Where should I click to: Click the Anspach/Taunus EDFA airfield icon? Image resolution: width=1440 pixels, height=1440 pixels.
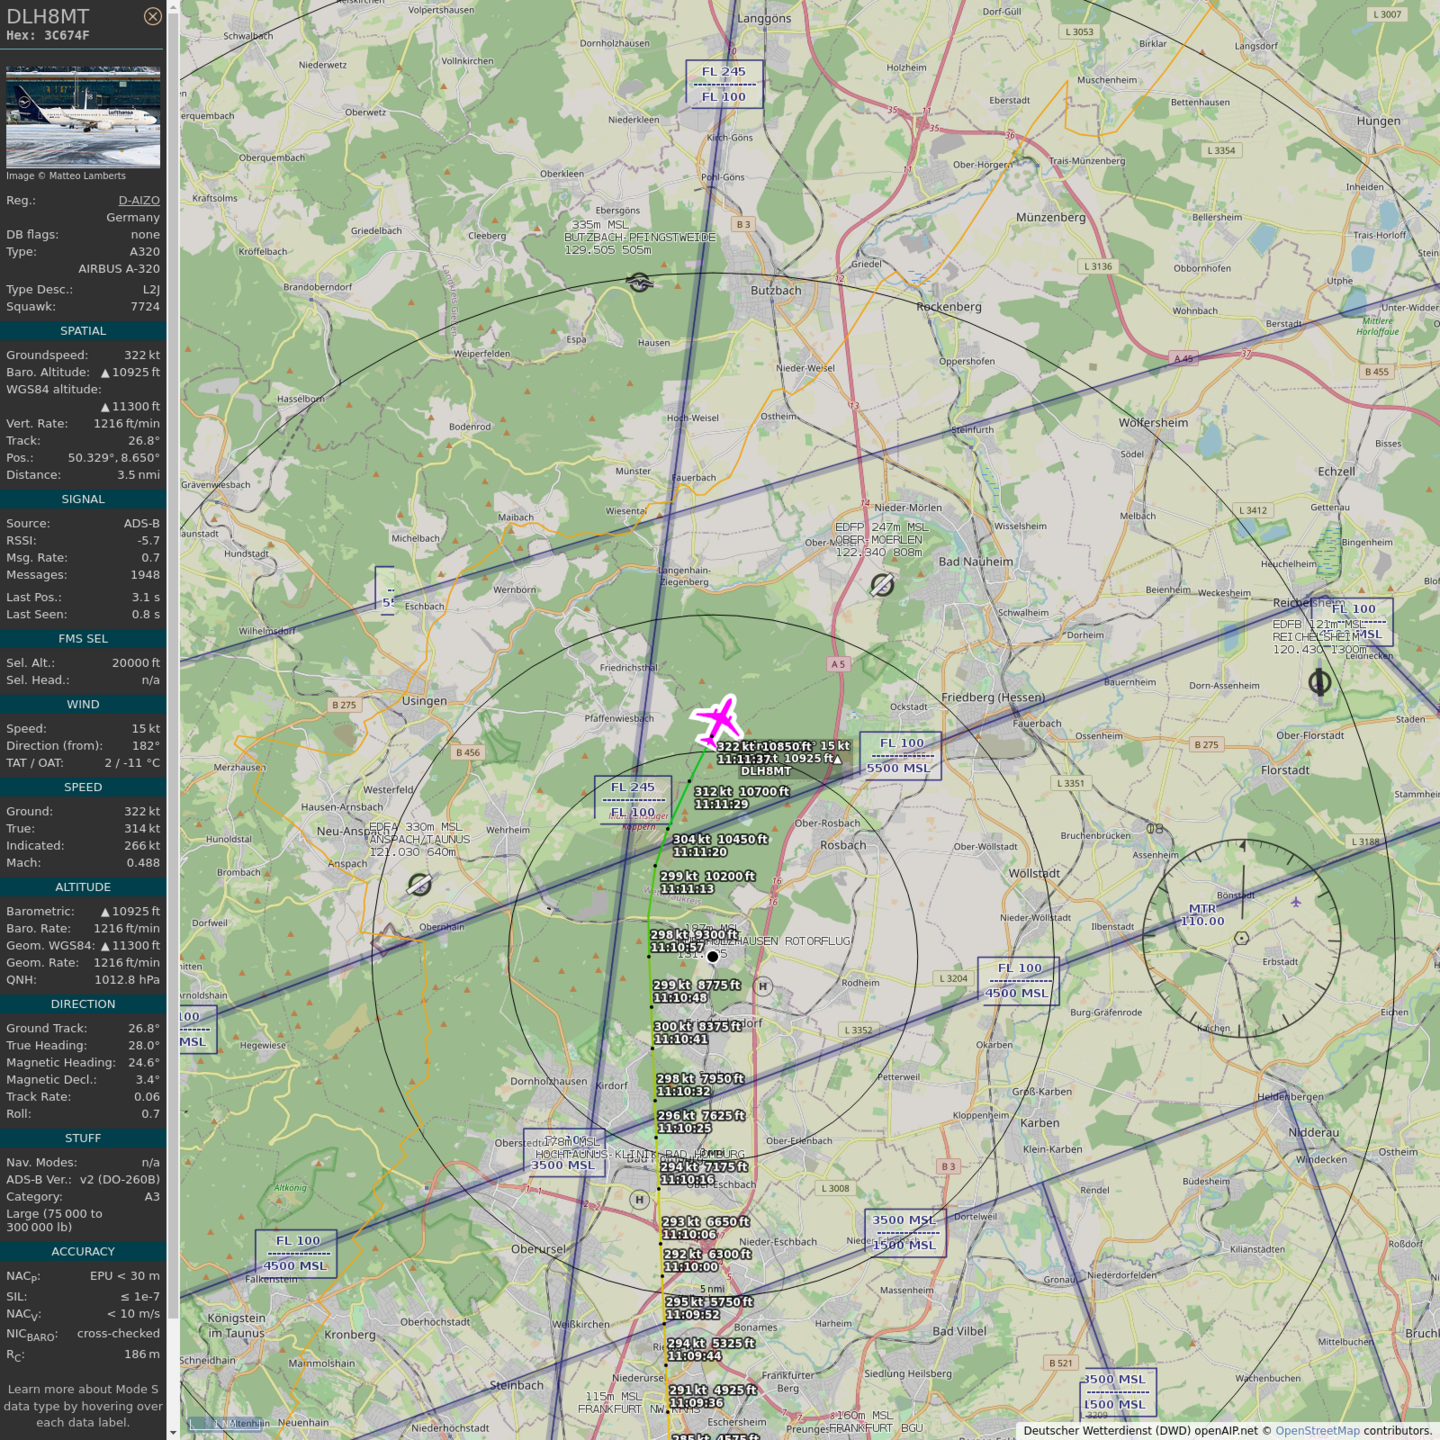[x=420, y=884]
